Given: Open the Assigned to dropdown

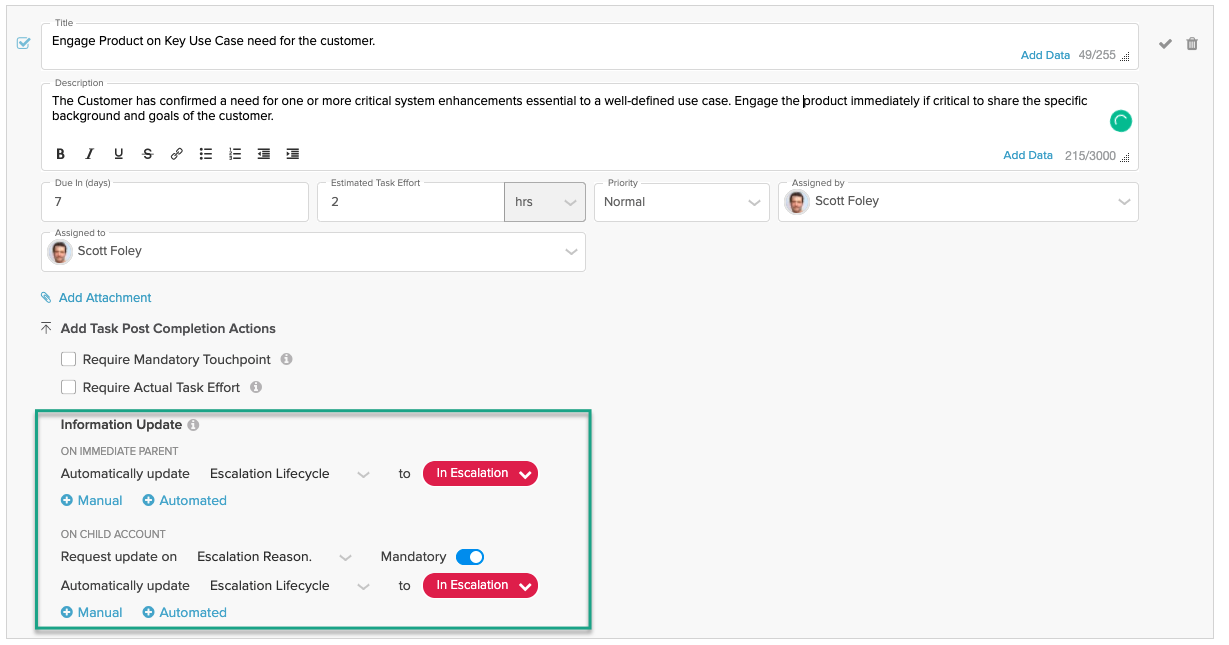Looking at the screenshot, I should click(313, 252).
